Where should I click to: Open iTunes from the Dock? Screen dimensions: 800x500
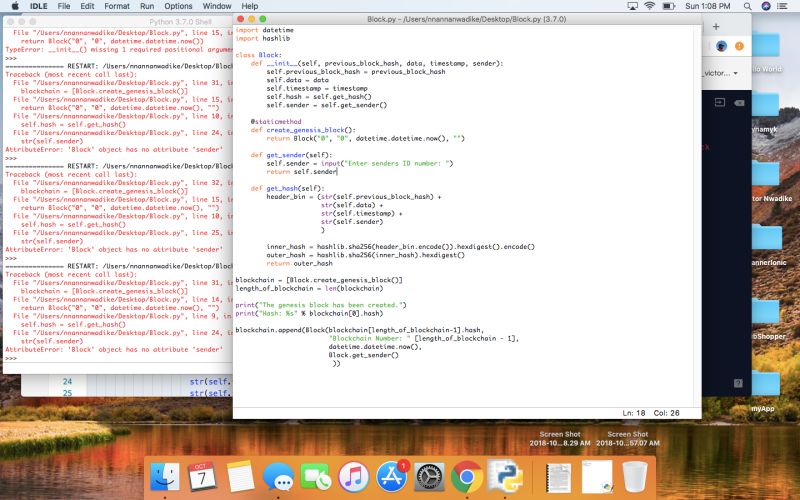(353, 477)
